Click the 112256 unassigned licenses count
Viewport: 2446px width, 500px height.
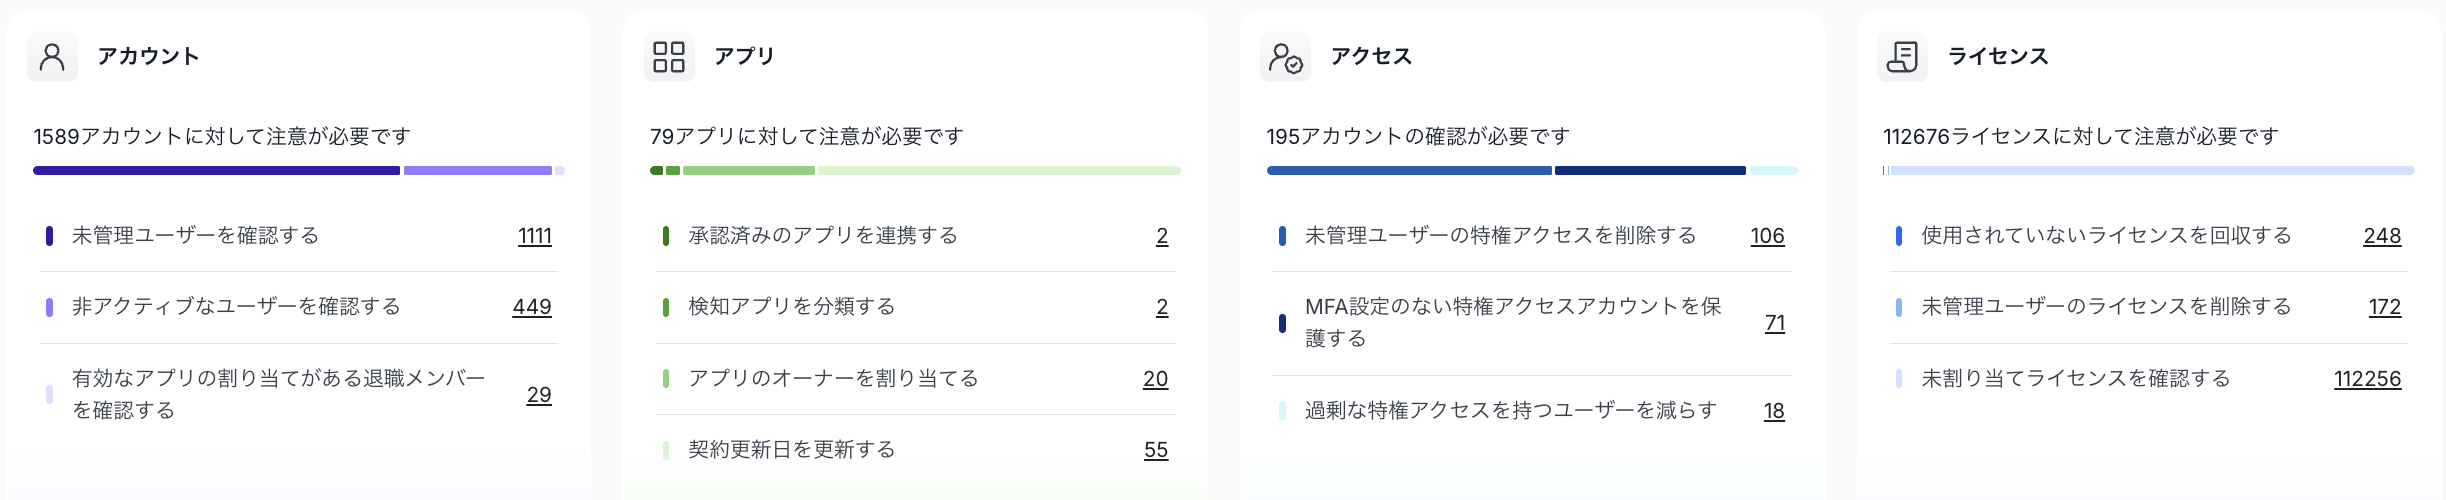pyautogui.click(x=2367, y=379)
